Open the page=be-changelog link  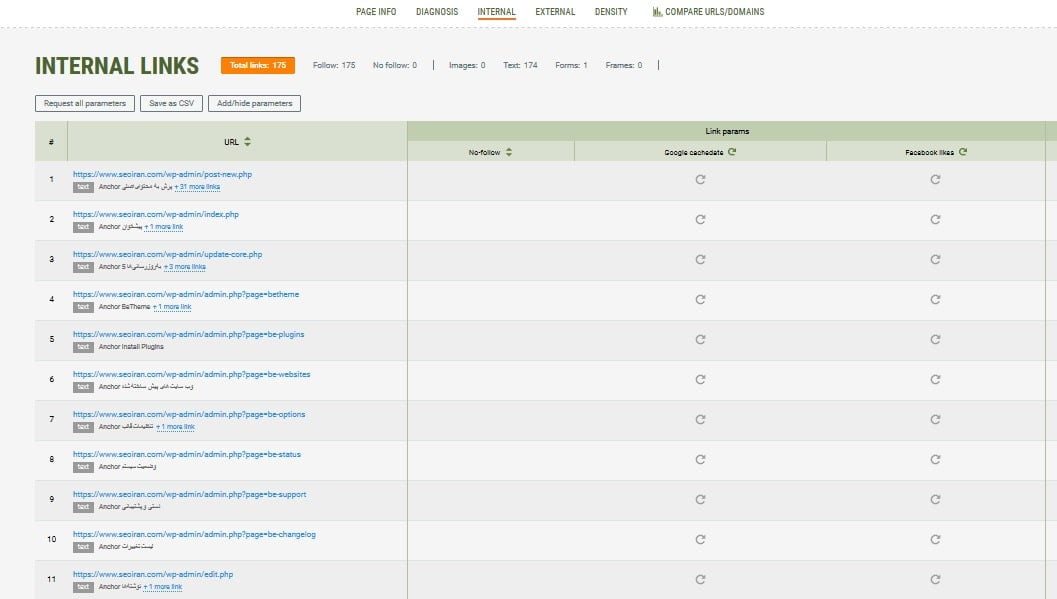[x=194, y=534]
